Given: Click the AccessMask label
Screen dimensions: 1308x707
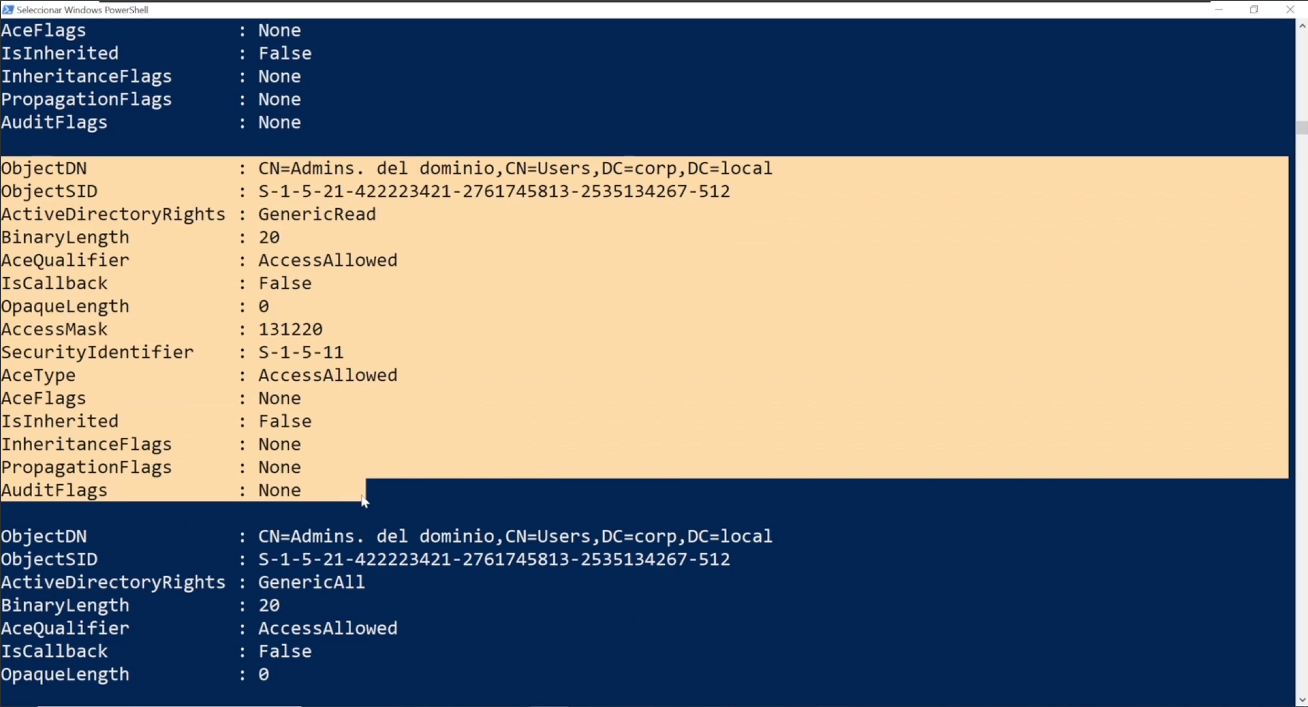Looking at the screenshot, I should tap(54, 329).
